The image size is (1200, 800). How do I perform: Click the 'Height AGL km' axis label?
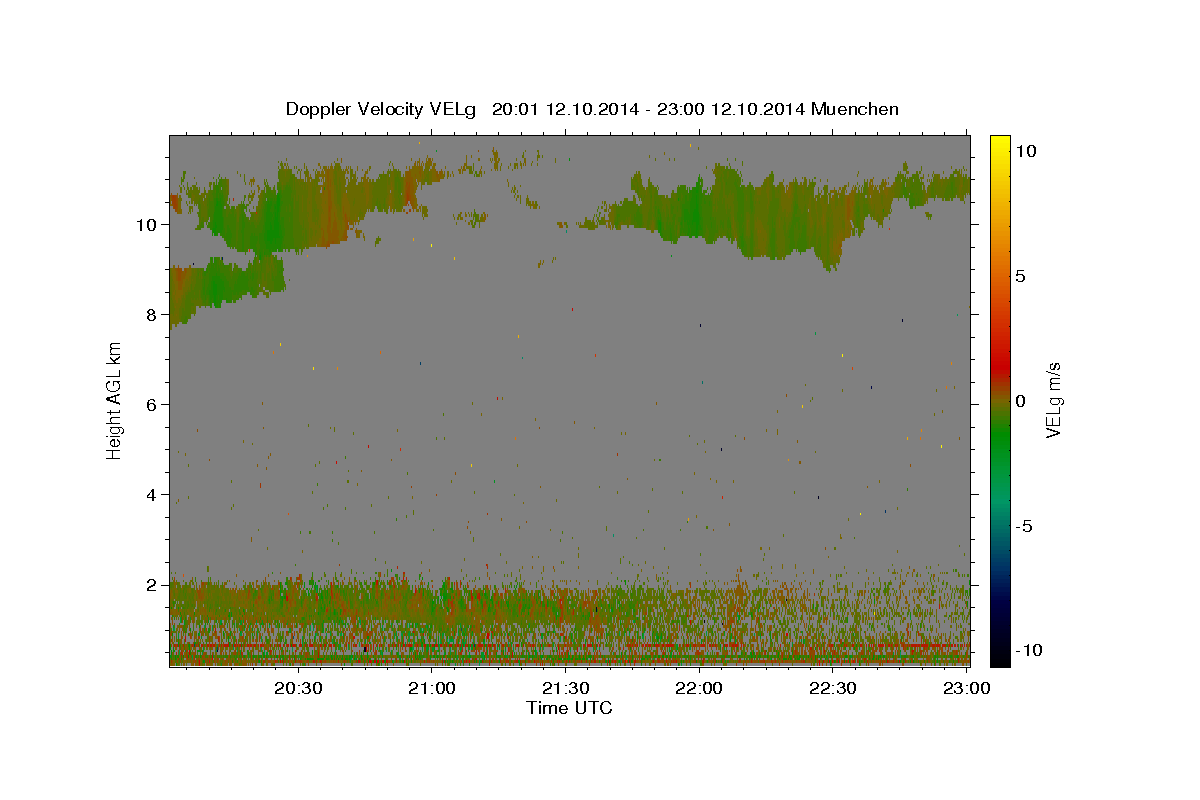[115, 400]
